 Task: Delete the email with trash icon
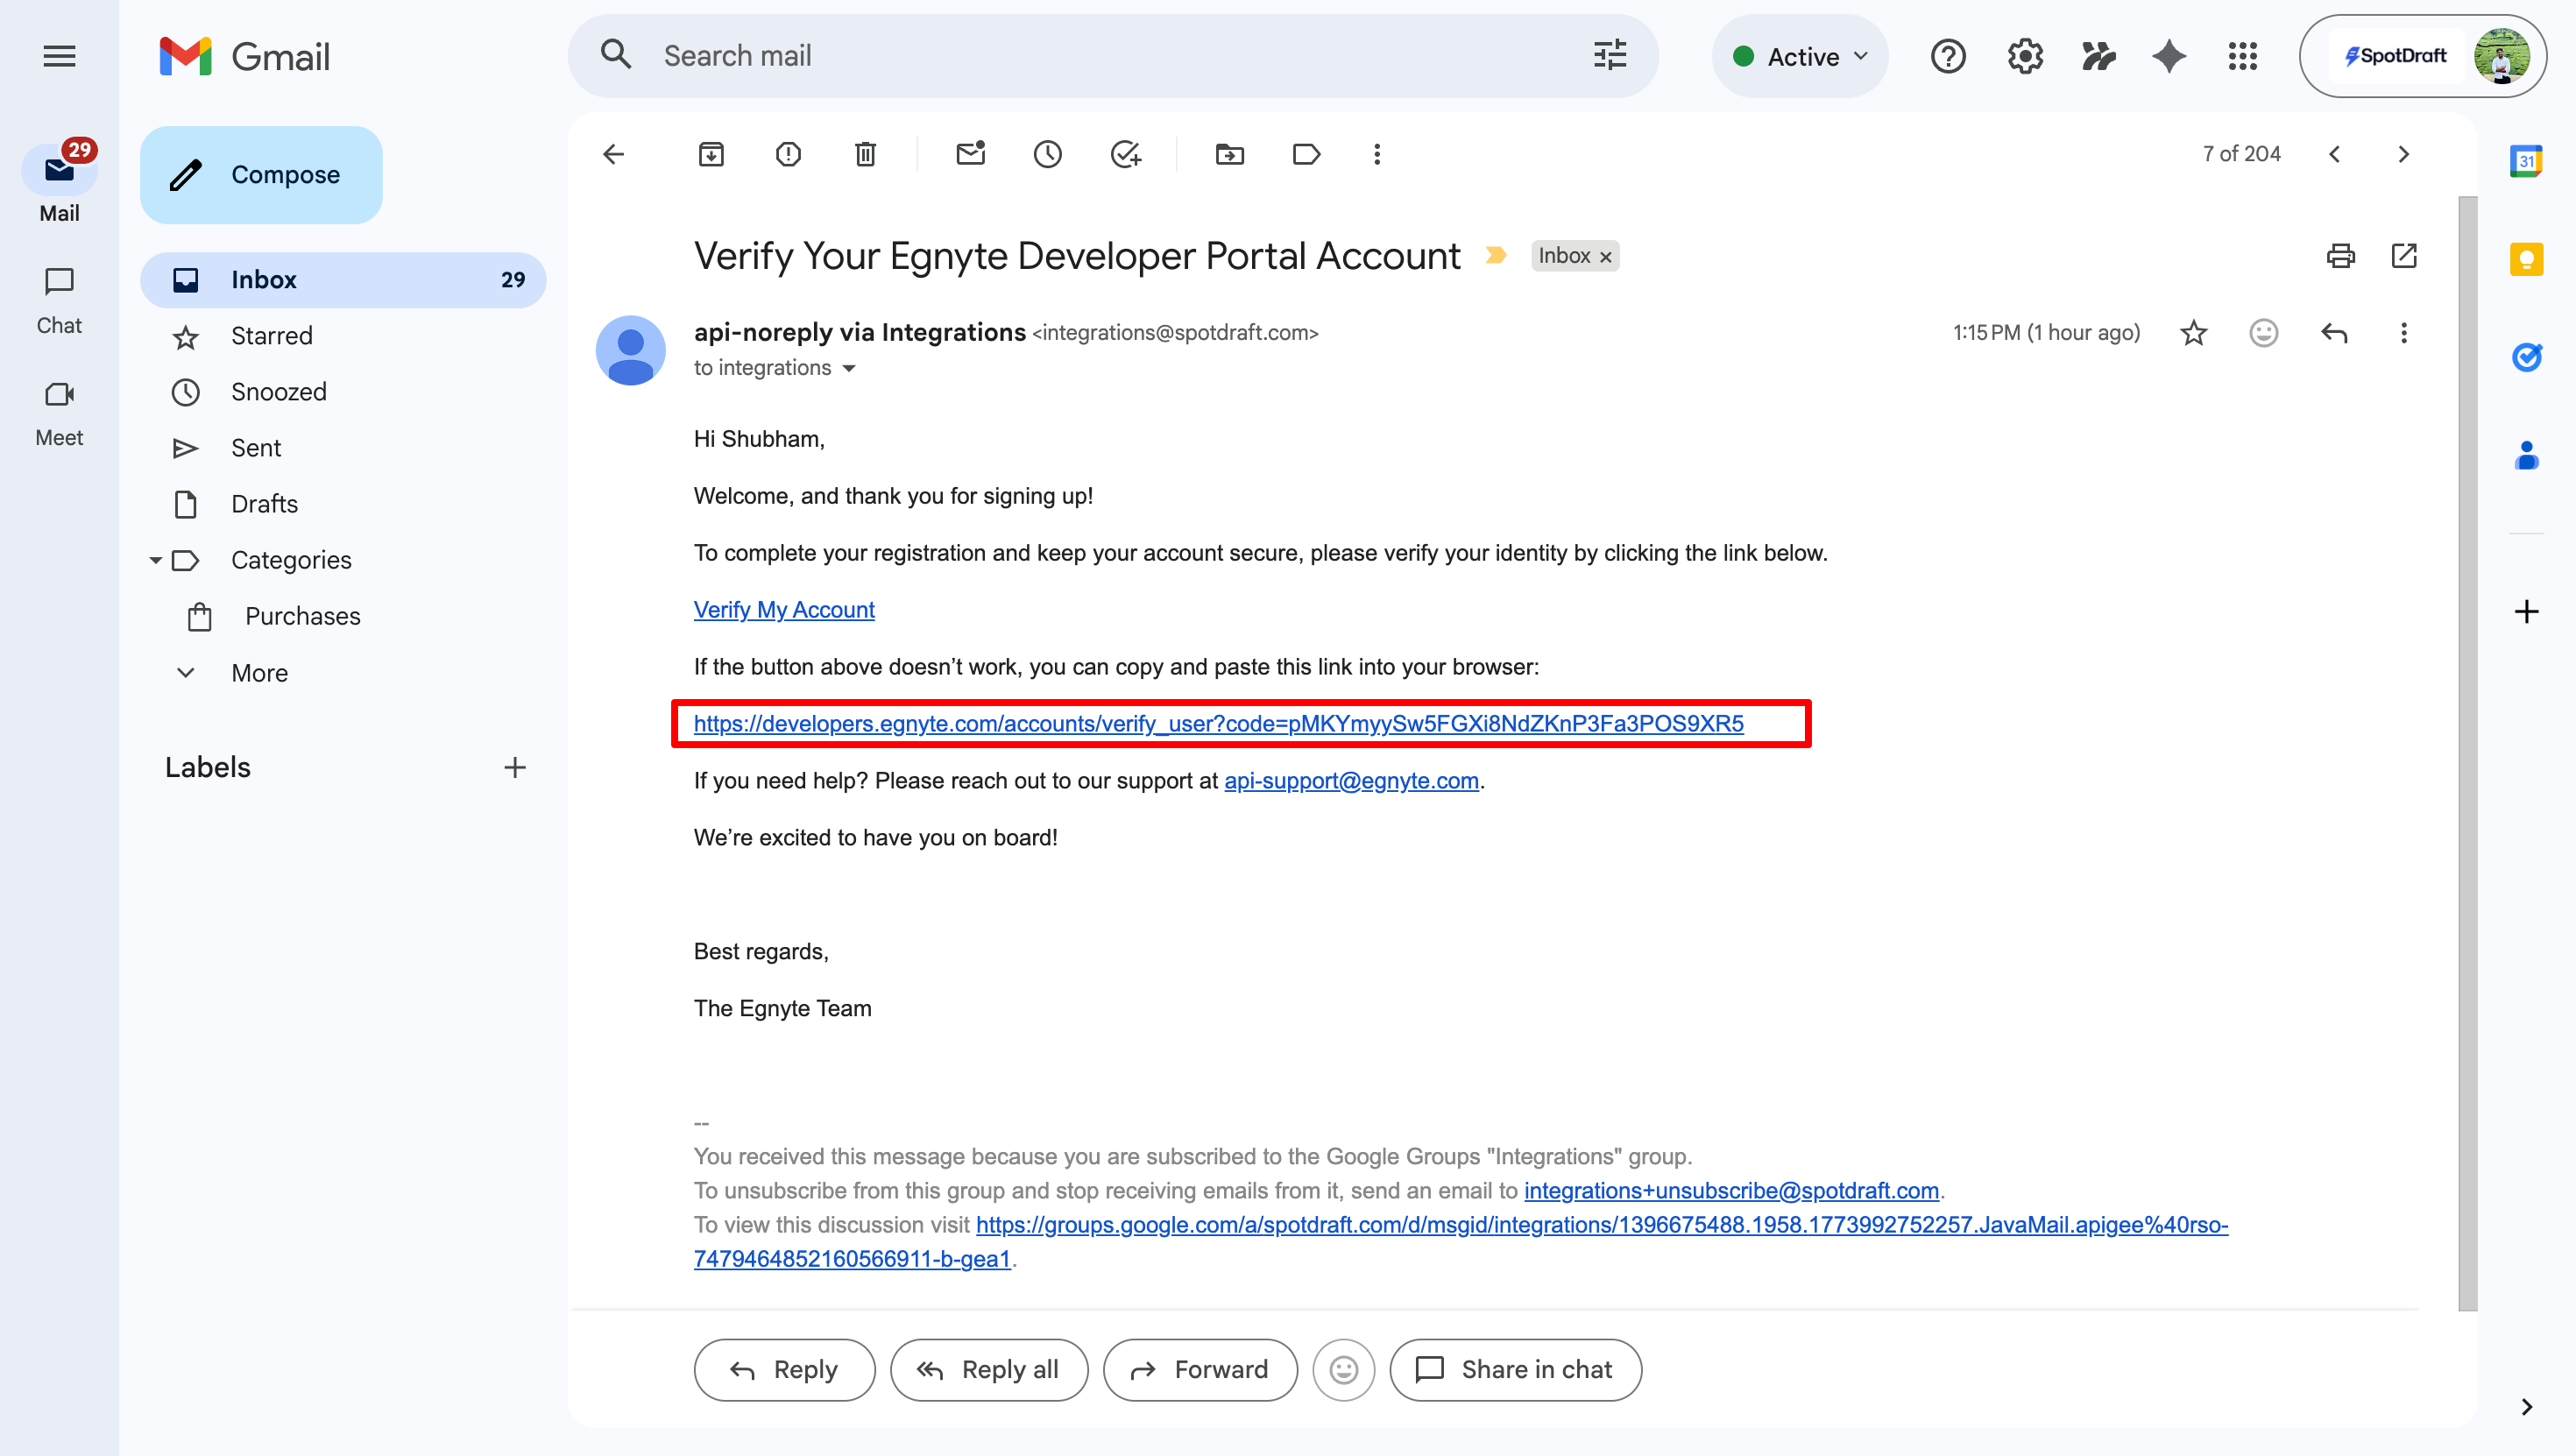click(x=865, y=154)
